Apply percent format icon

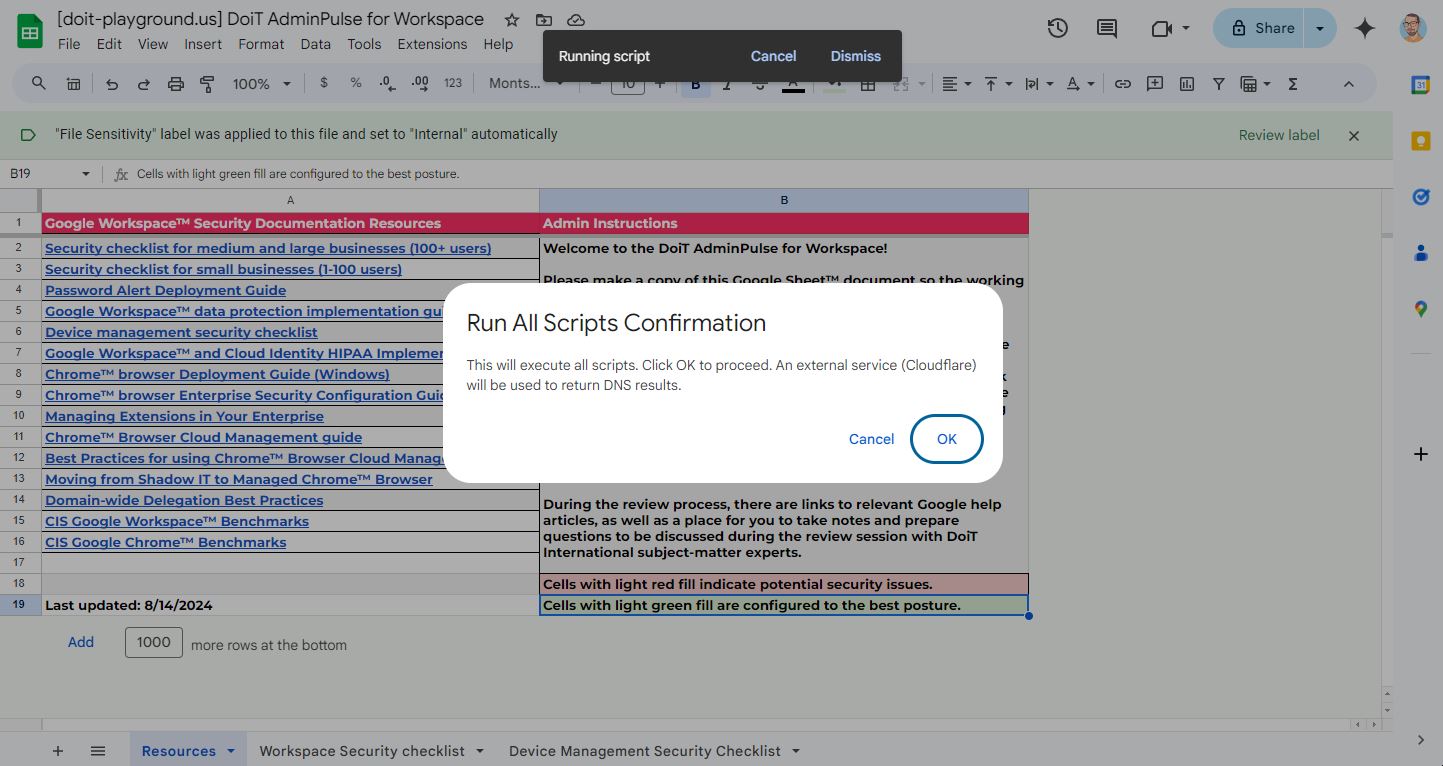pyautogui.click(x=356, y=83)
